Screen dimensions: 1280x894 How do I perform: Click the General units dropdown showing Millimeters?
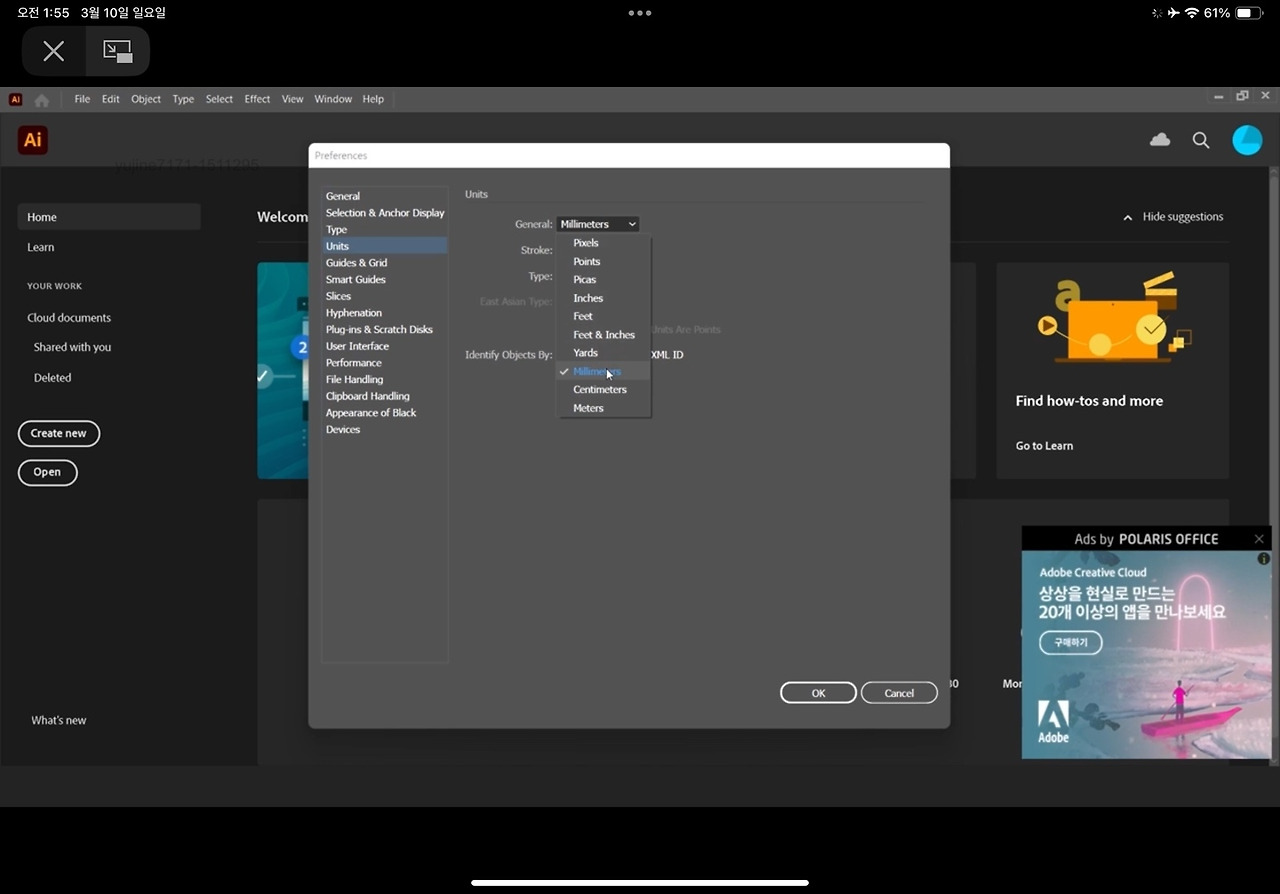[x=597, y=224]
